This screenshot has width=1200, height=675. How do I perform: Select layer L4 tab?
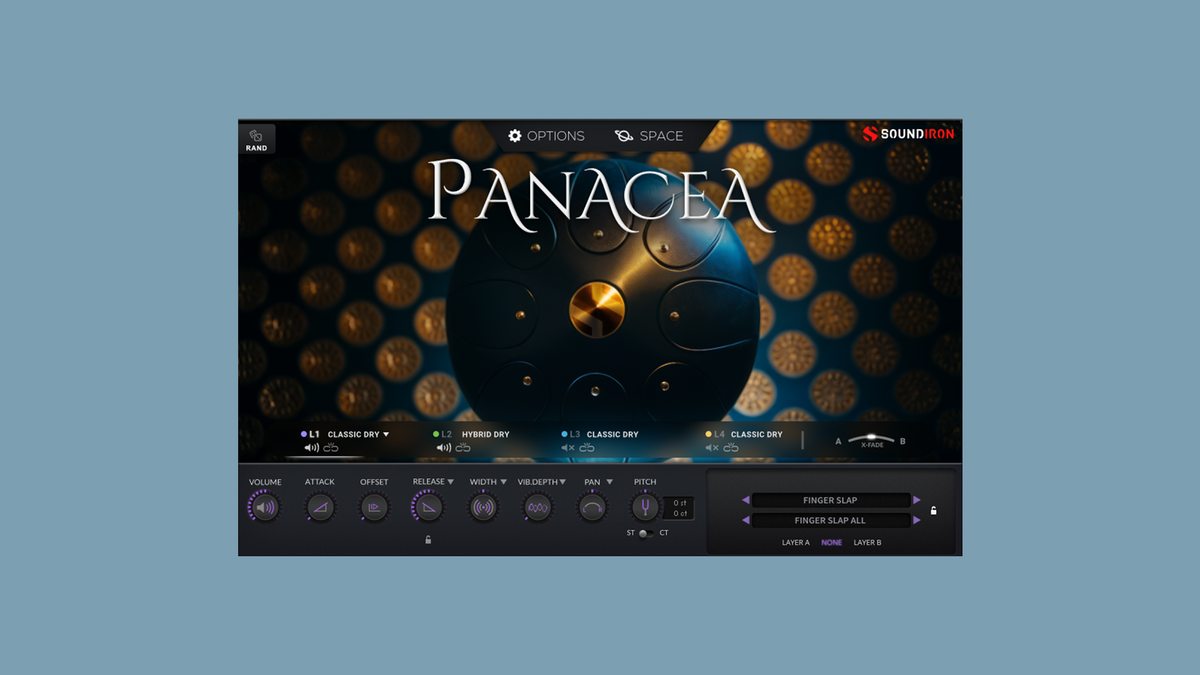pos(714,435)
